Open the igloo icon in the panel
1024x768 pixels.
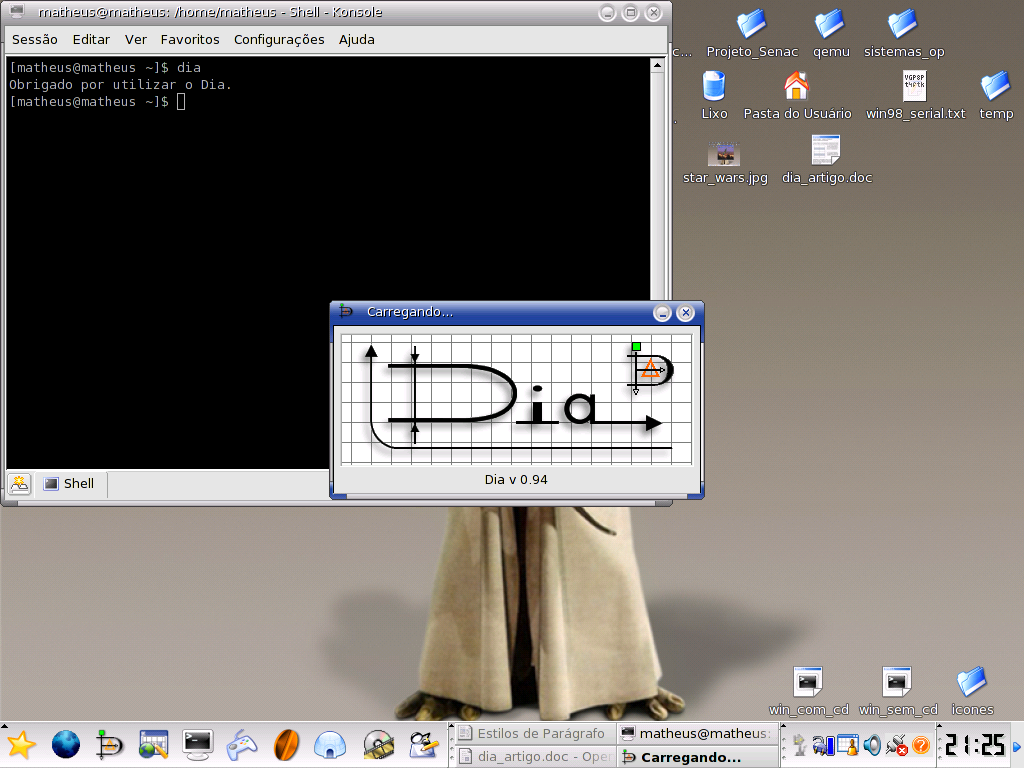coord(330,745)
